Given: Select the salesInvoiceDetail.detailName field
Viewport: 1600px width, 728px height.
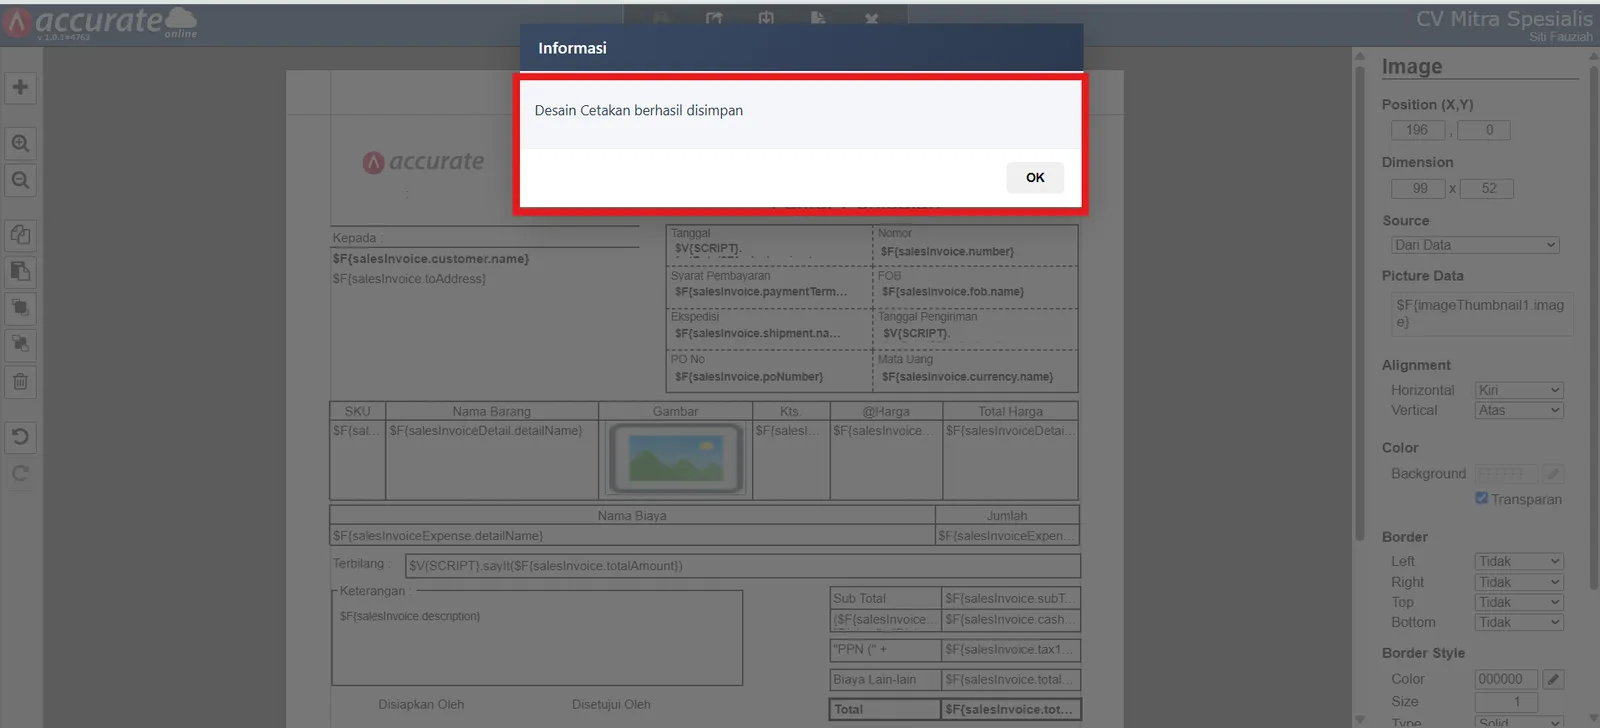Looking at the screenshot, I should coord(486,431).
